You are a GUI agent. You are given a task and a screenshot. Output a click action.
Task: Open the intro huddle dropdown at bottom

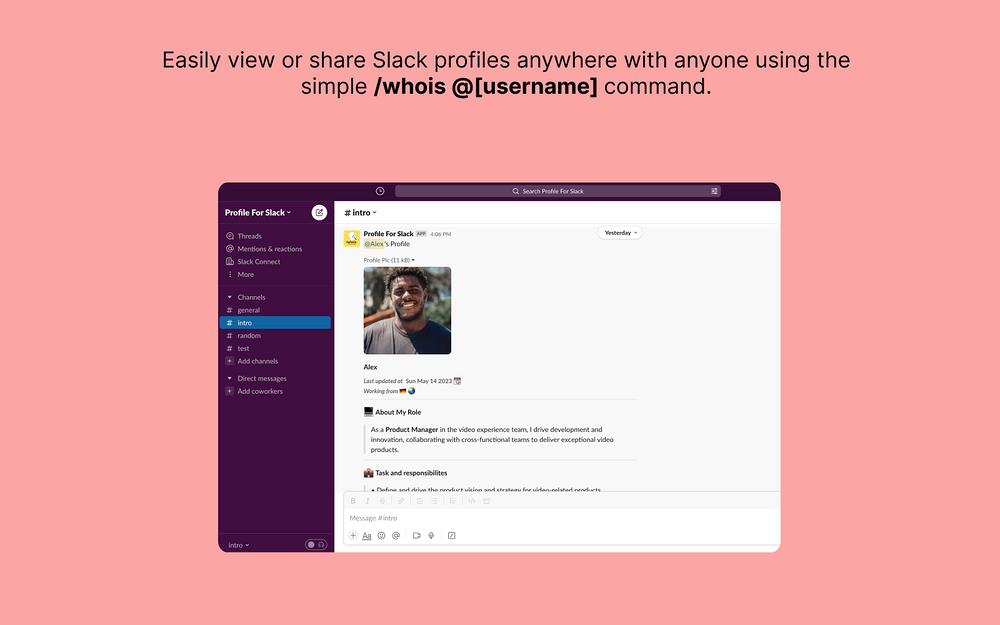pyautogui.click(x=239, y=545)
